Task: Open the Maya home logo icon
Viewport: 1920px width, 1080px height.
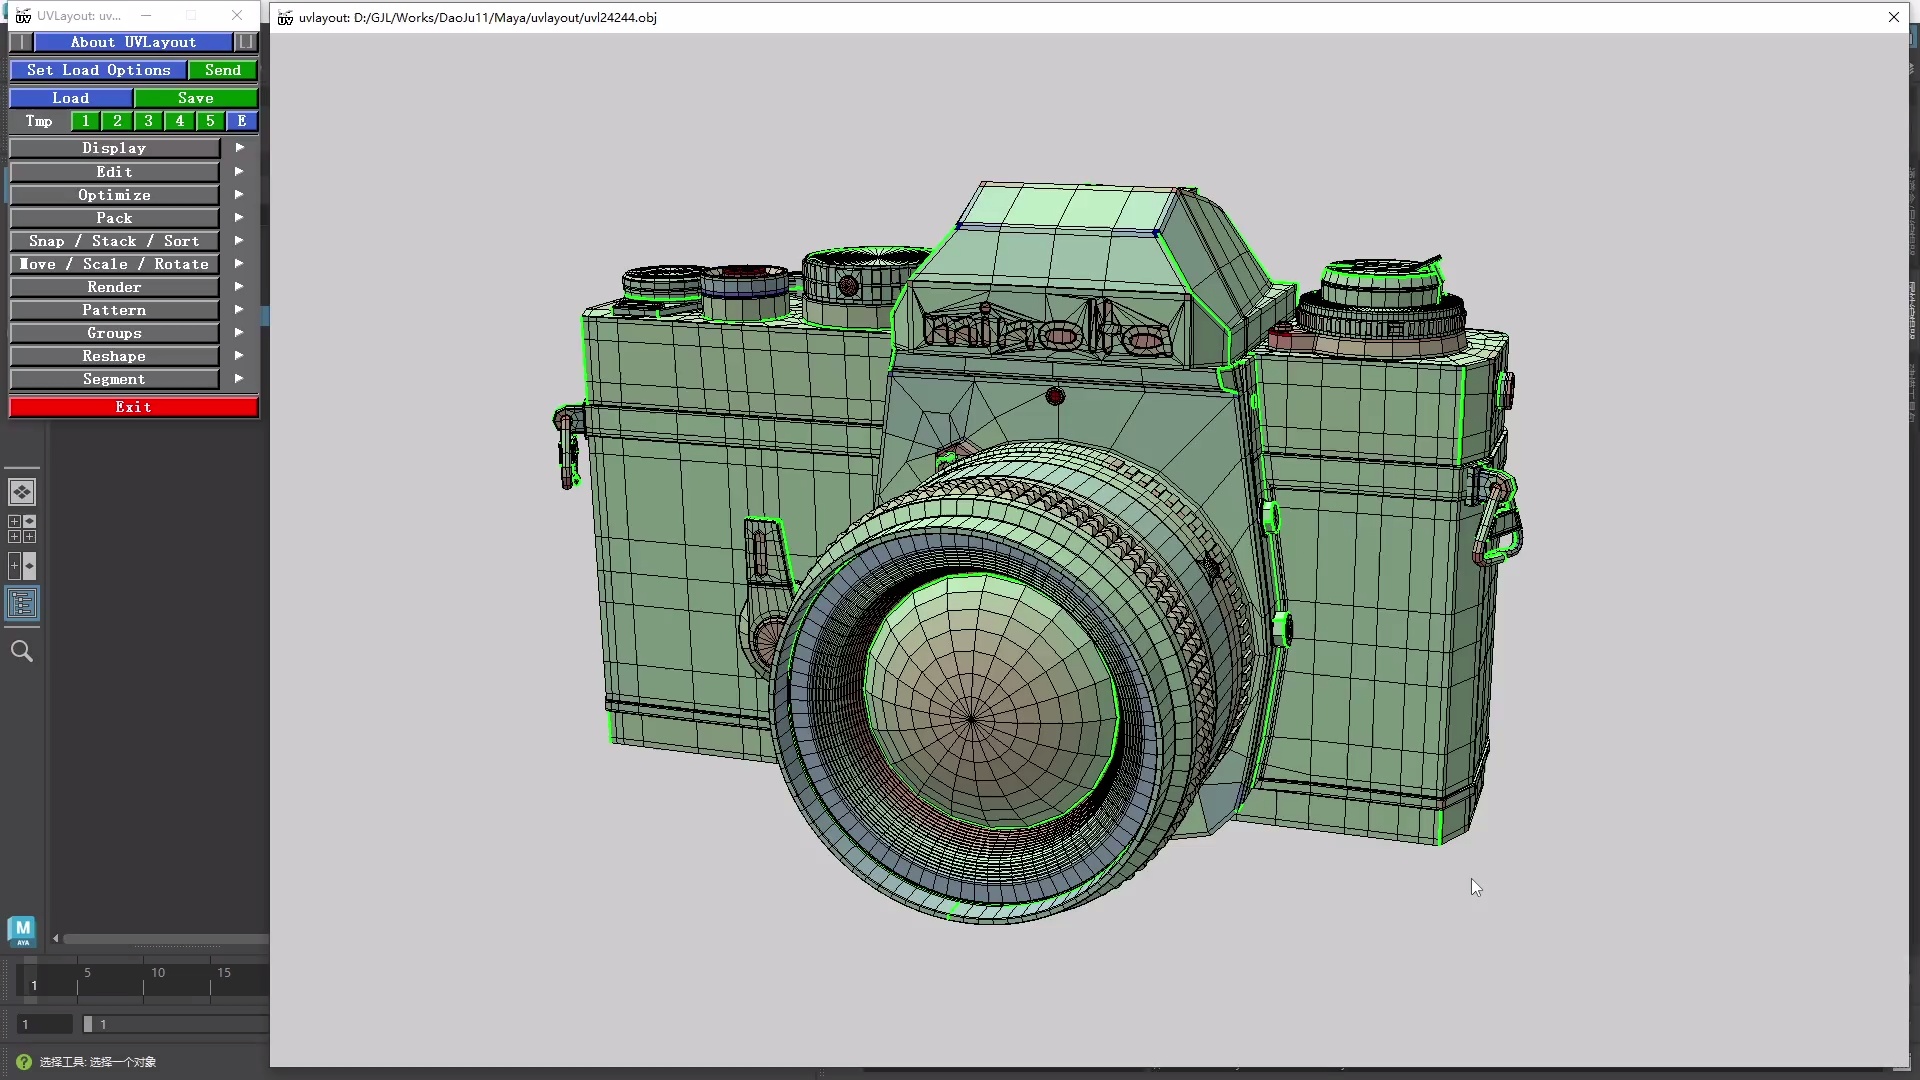Action: (22, 930)
